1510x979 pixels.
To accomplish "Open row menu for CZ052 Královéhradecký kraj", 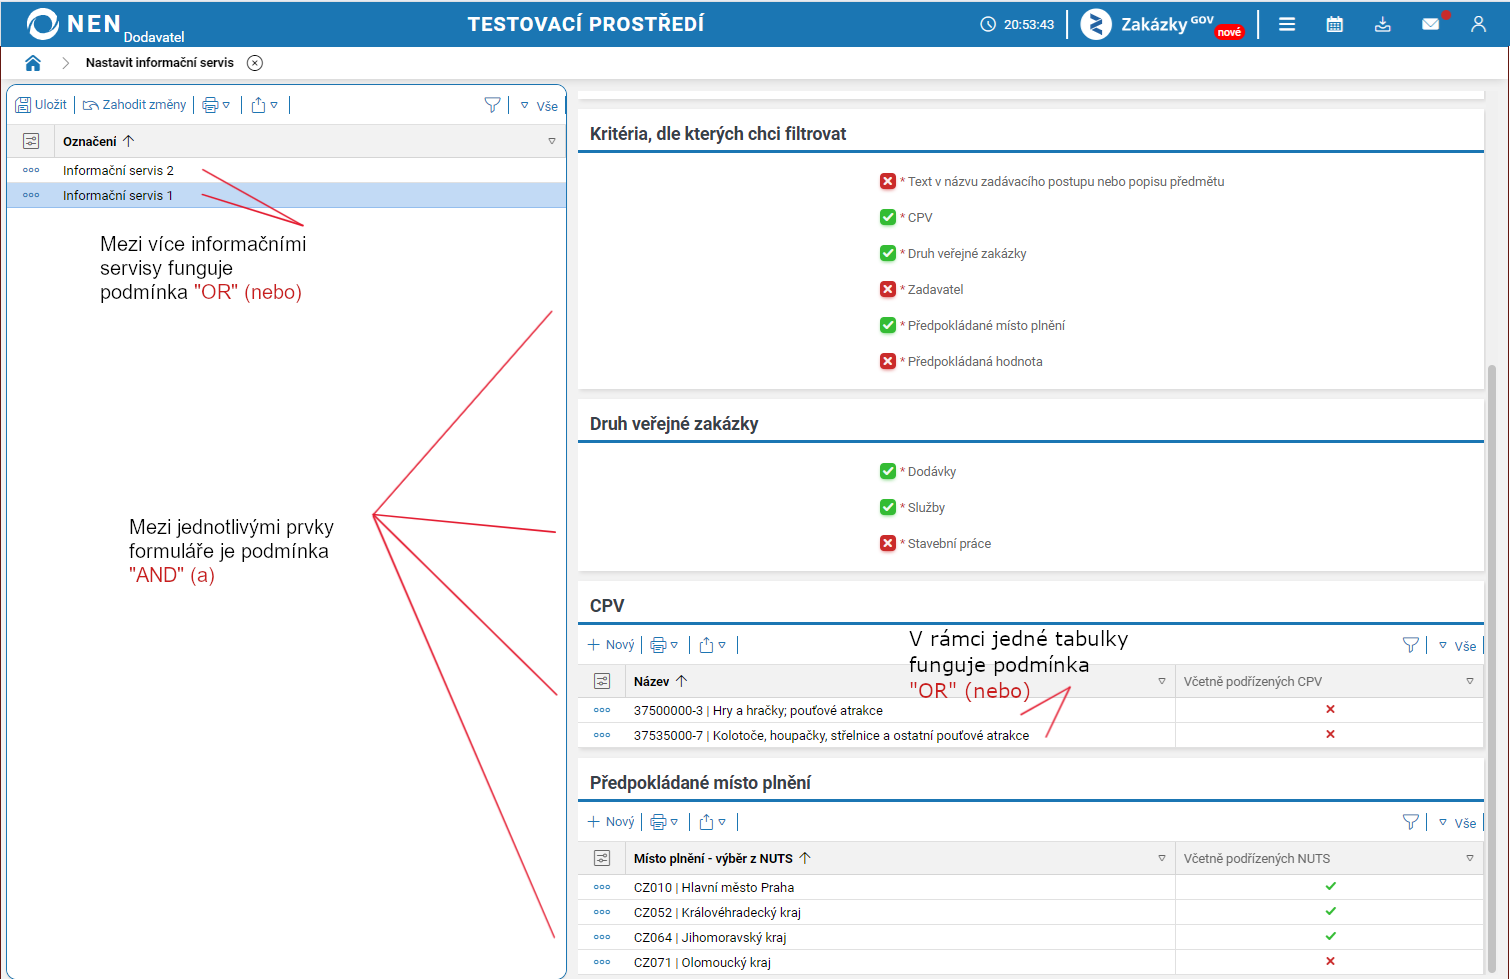I will 602,912.
